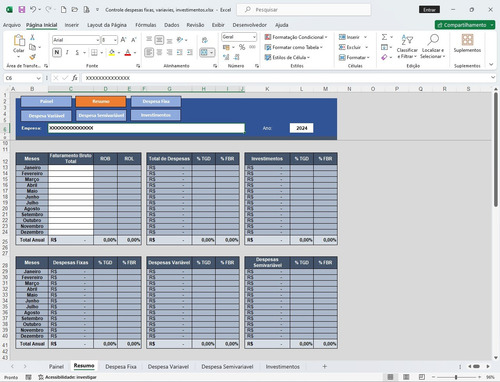Toggle italic formatting (I)
The width and height of the screenshot is (500, 382).
click(67, 52)
